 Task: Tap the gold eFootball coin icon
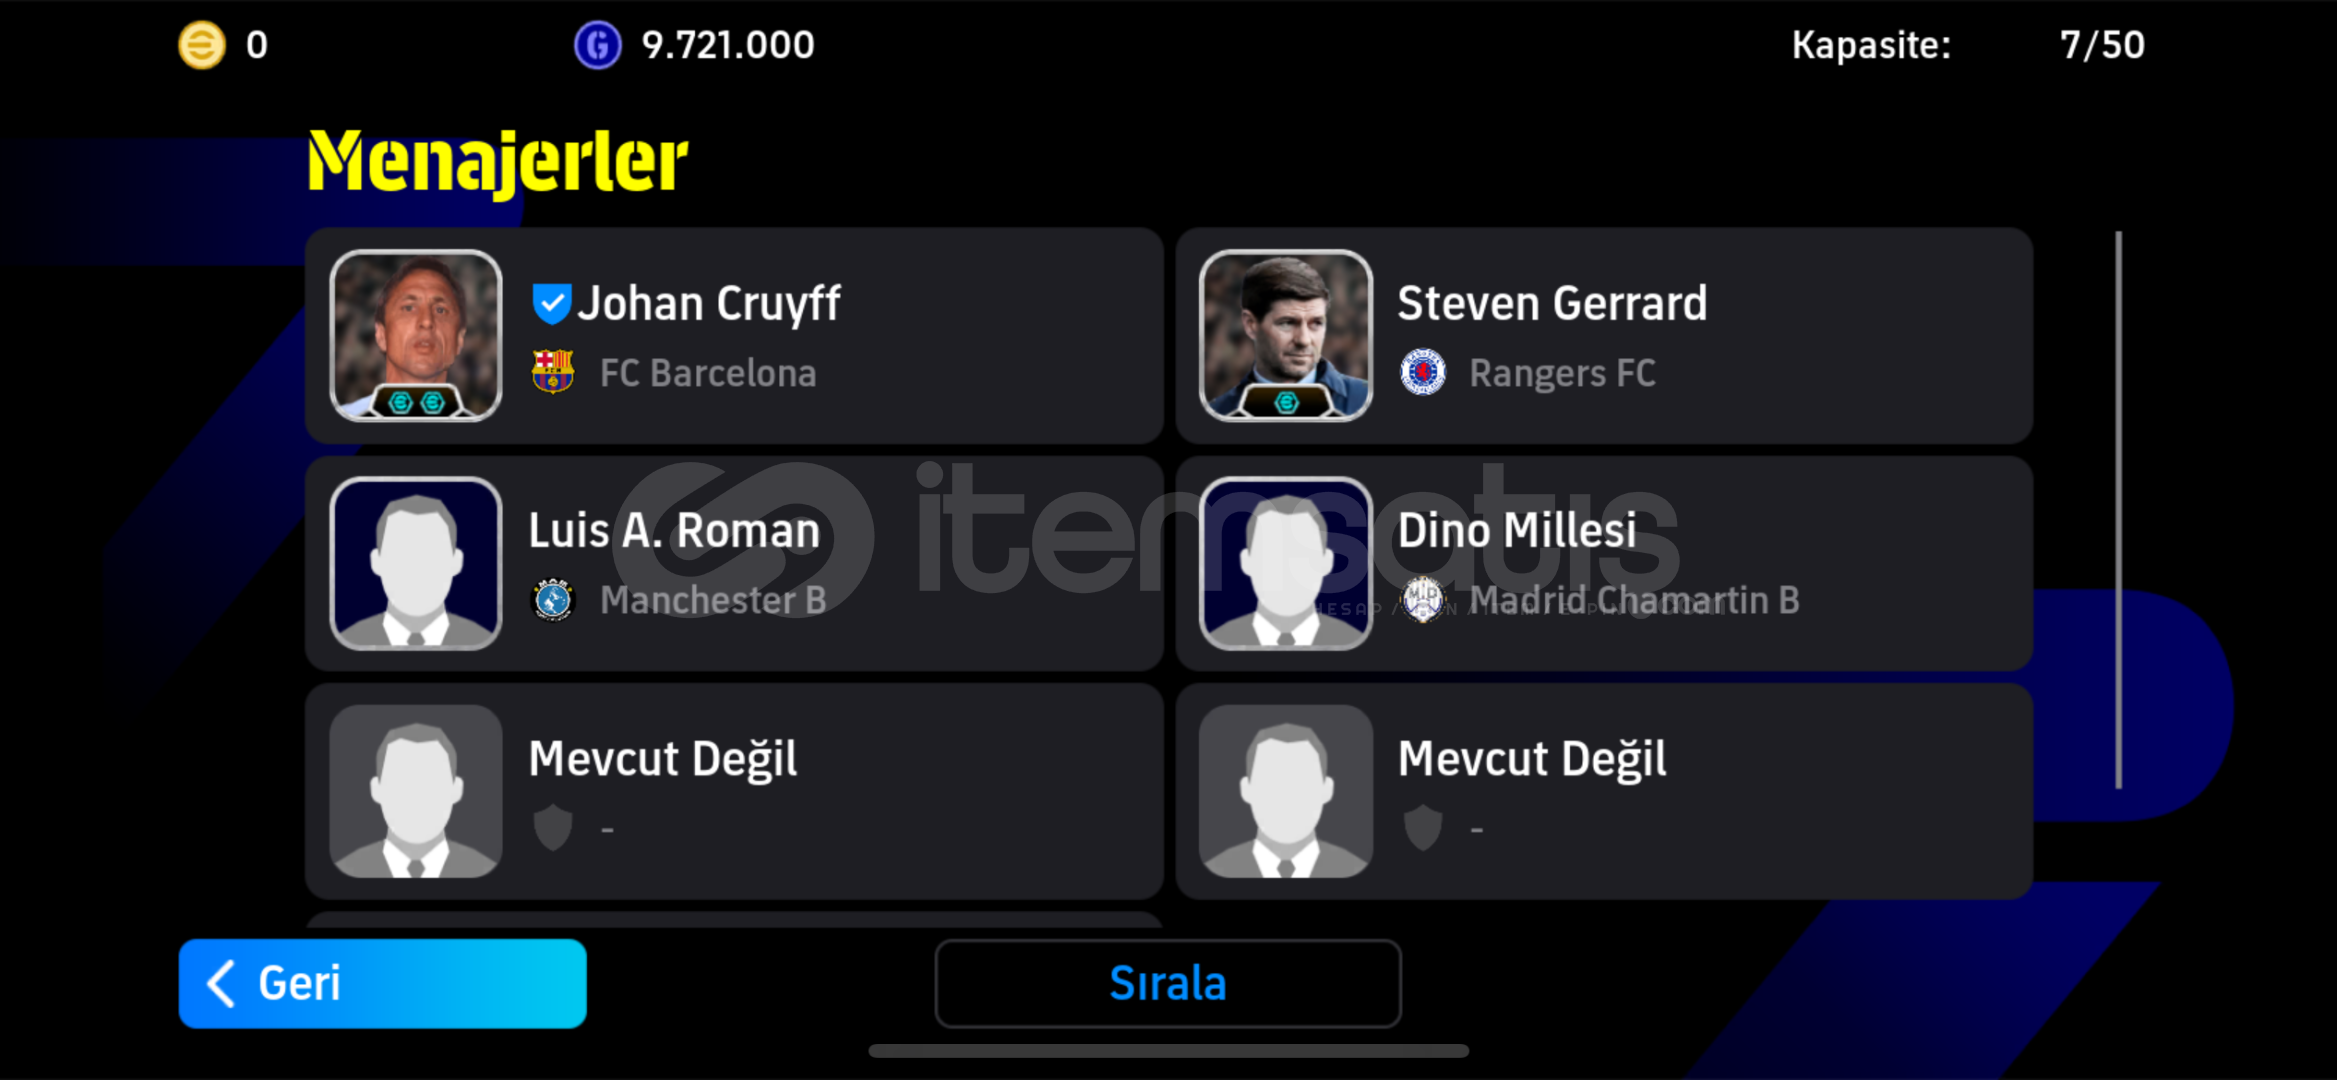coord(201,45)
